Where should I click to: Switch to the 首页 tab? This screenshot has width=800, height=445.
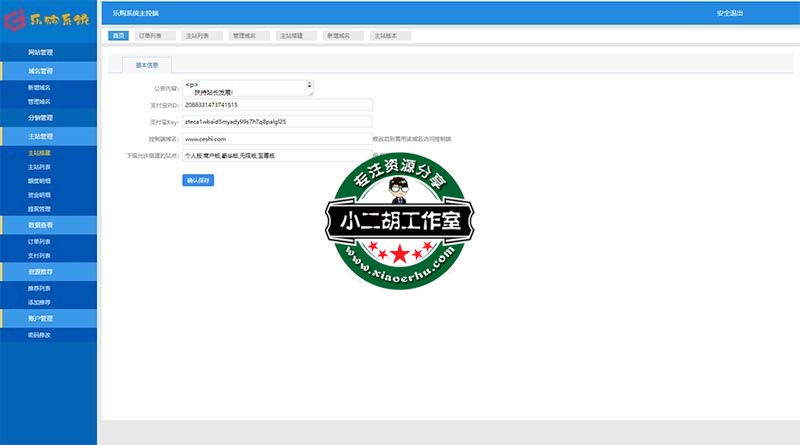click(119, 35)
